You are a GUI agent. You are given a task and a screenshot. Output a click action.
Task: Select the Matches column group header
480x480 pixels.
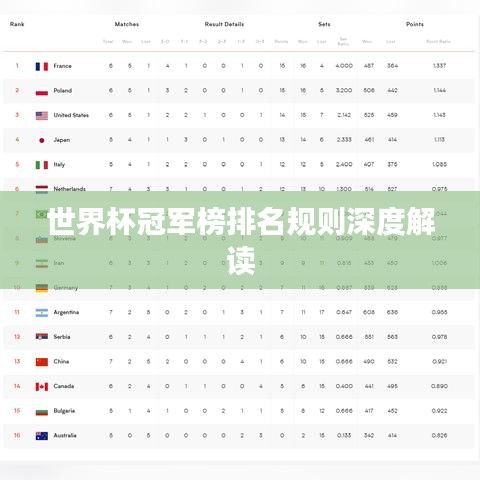coord(127,24)
